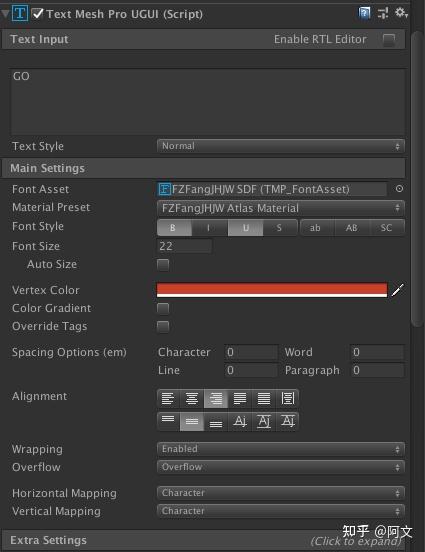Open the Horizontal Mapping dropdown
Screen dimensions: 425x552
281,493
